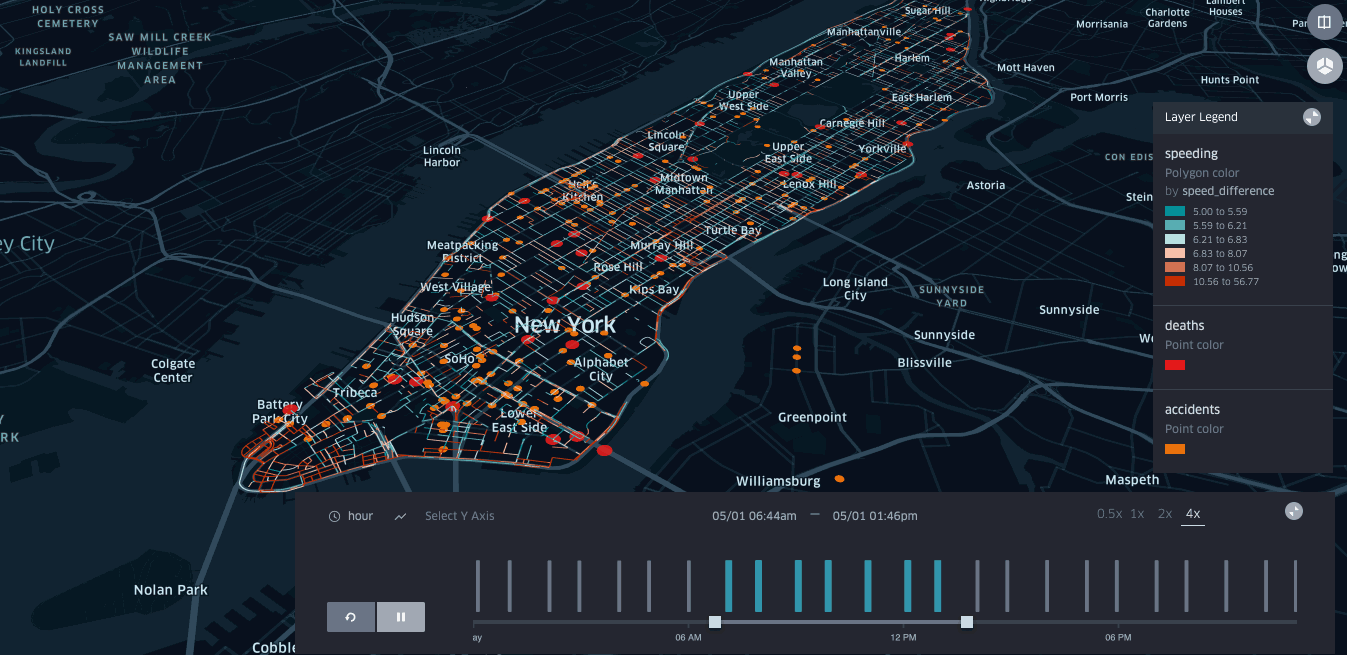Click the accidents layer name in legend
Viewport: 1347px width, 655px height.
tap(1192, 410)
